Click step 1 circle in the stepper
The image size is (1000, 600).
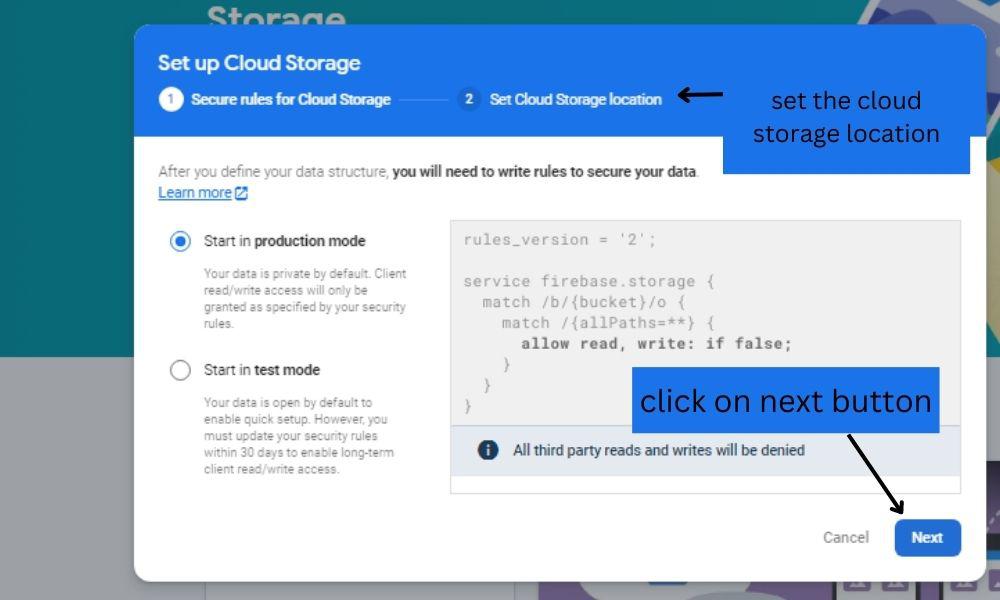[x=171, y=99]
